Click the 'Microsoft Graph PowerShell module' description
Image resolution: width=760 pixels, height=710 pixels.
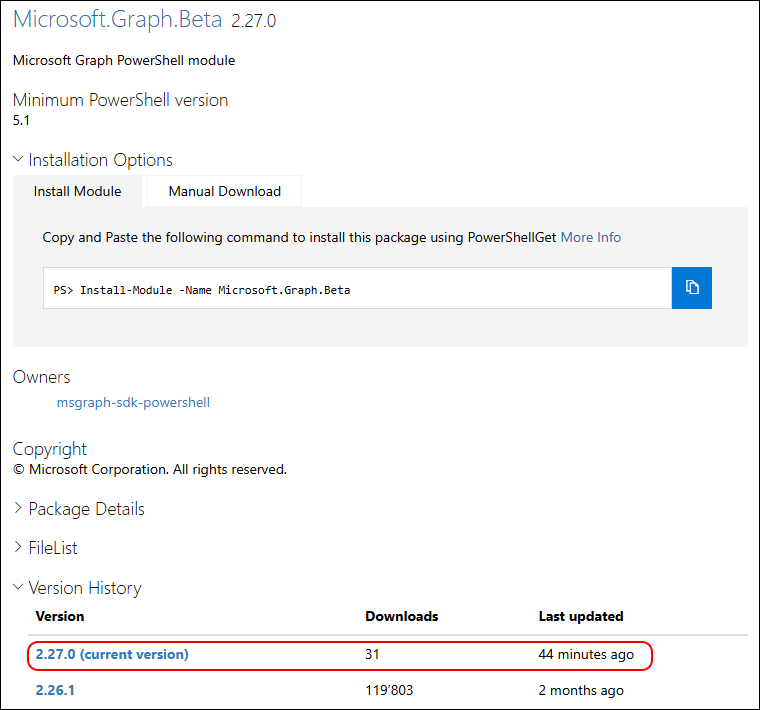(x=124, y=60)
